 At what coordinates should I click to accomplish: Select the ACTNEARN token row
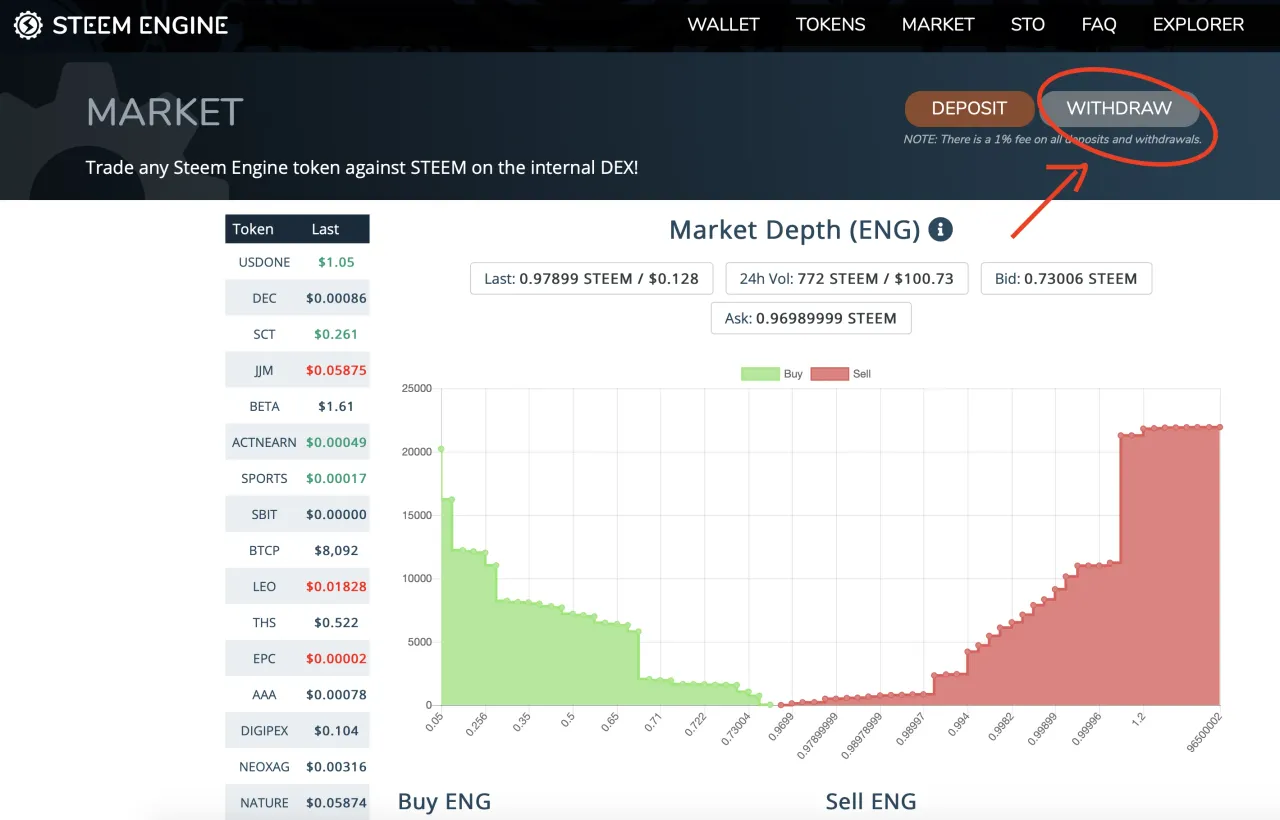pyautogui.click(x=297, y=442)
